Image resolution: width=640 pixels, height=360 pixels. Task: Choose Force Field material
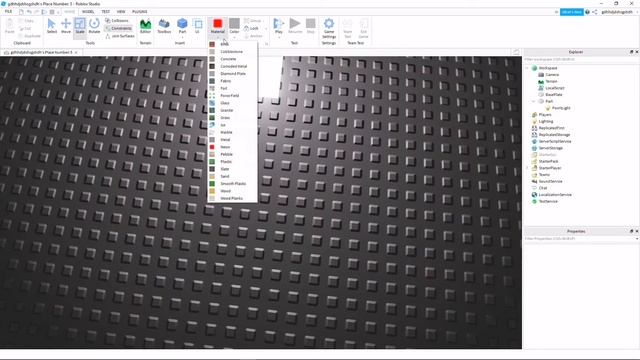[232, 96]
